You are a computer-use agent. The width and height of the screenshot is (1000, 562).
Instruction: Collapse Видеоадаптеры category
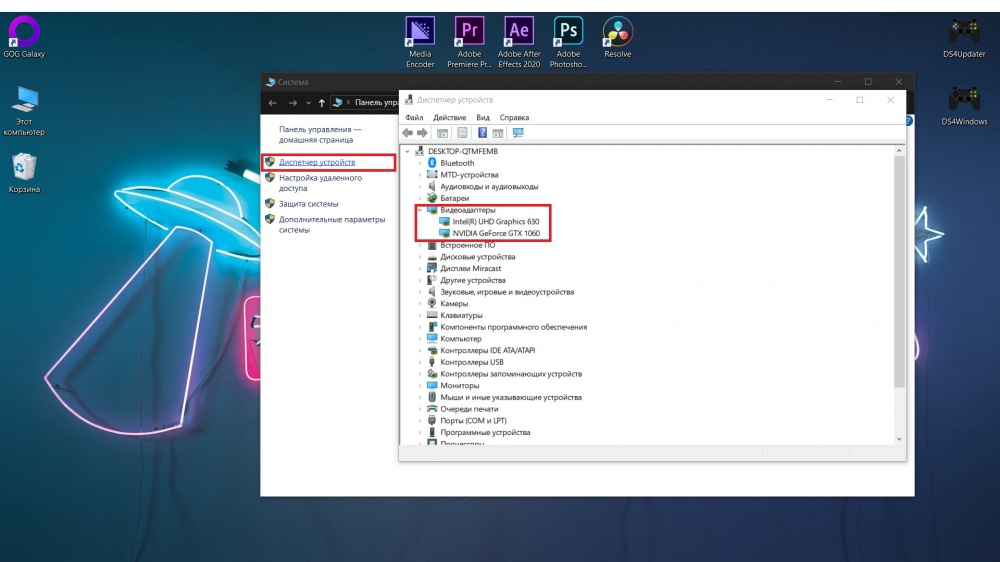pos(420,210)
